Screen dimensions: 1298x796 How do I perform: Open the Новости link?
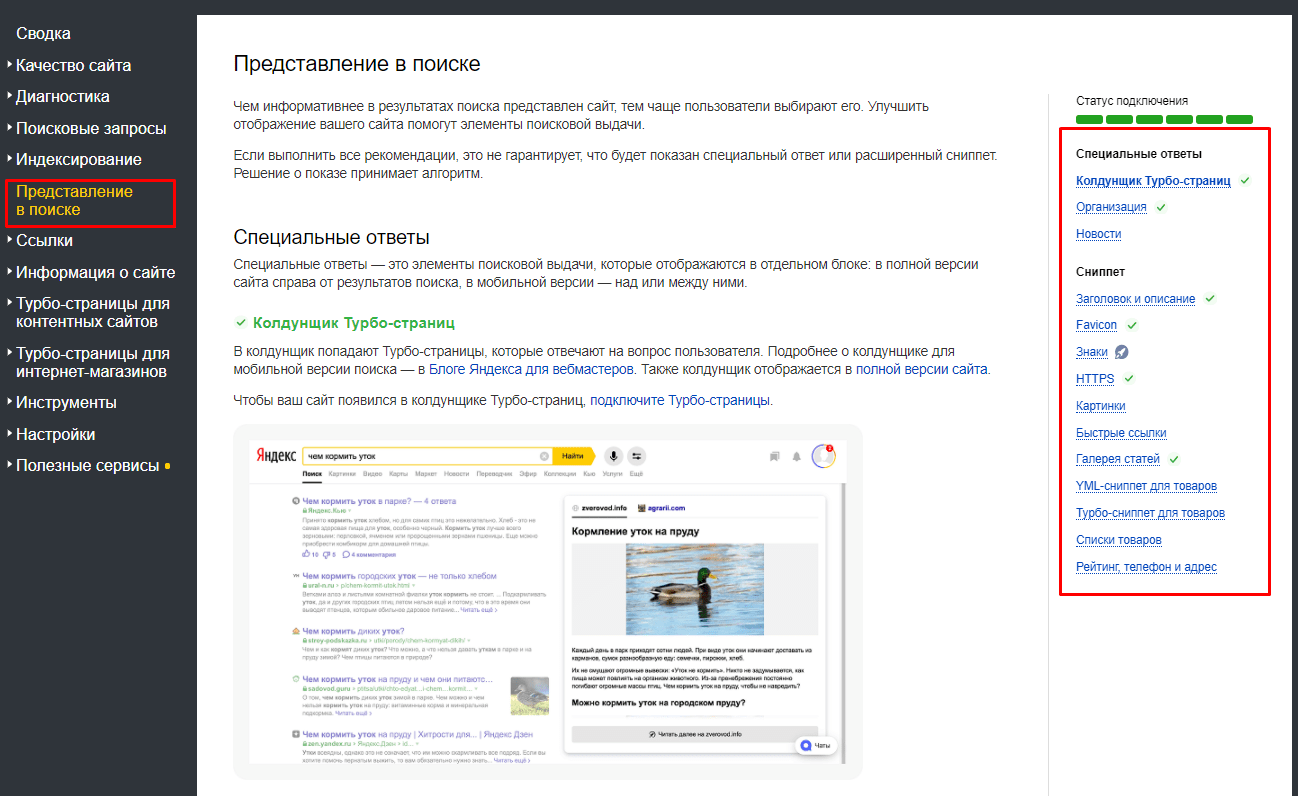click(x=1098, y=234)
